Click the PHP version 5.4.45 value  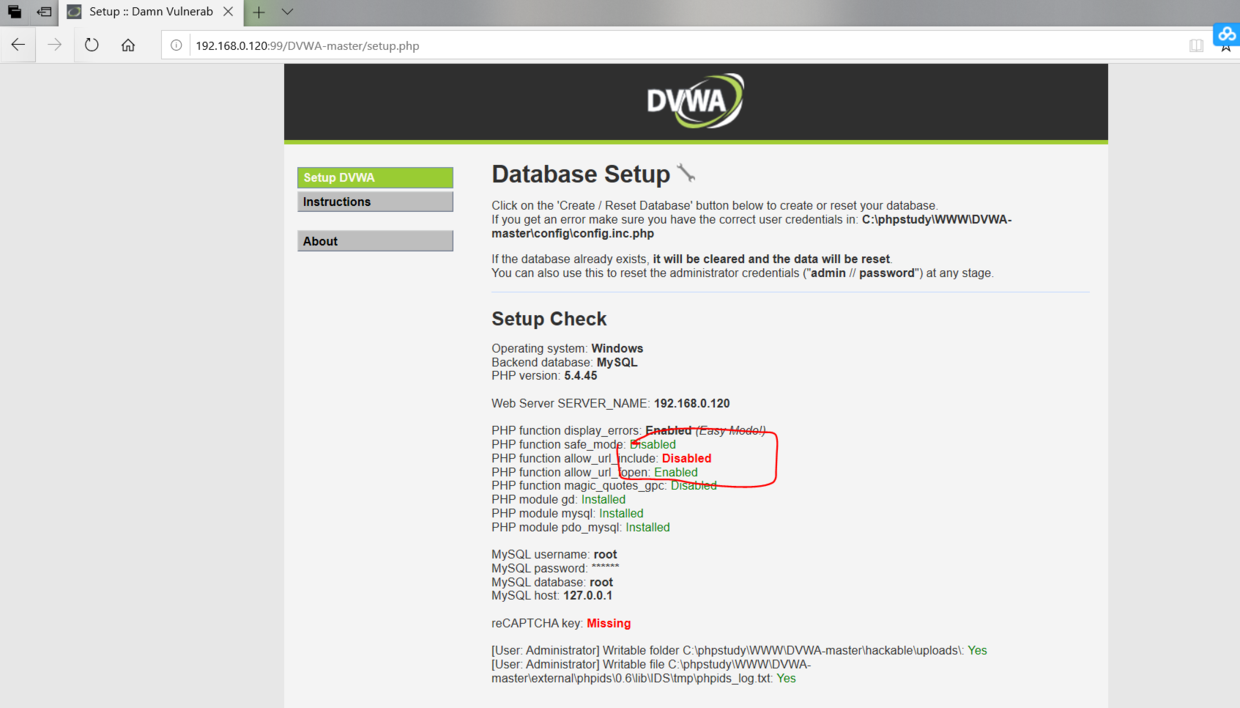pos(580,376)
